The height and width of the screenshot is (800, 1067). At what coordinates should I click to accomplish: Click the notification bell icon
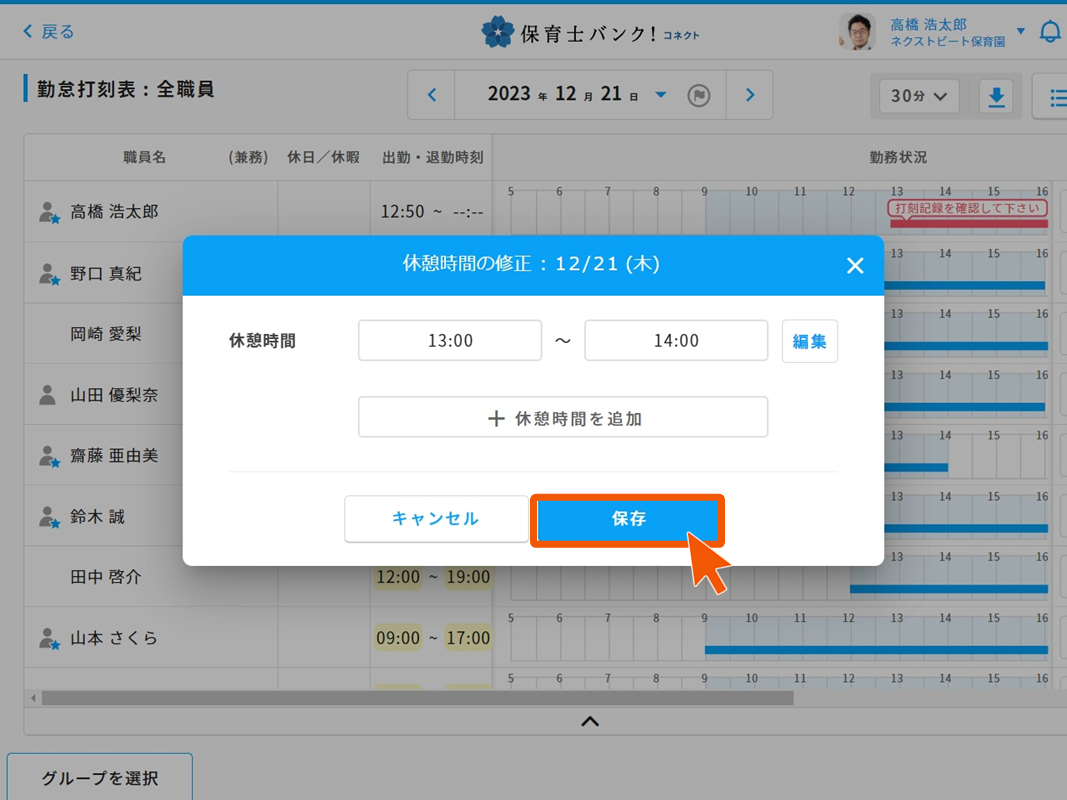click(x=1049, y=30)
